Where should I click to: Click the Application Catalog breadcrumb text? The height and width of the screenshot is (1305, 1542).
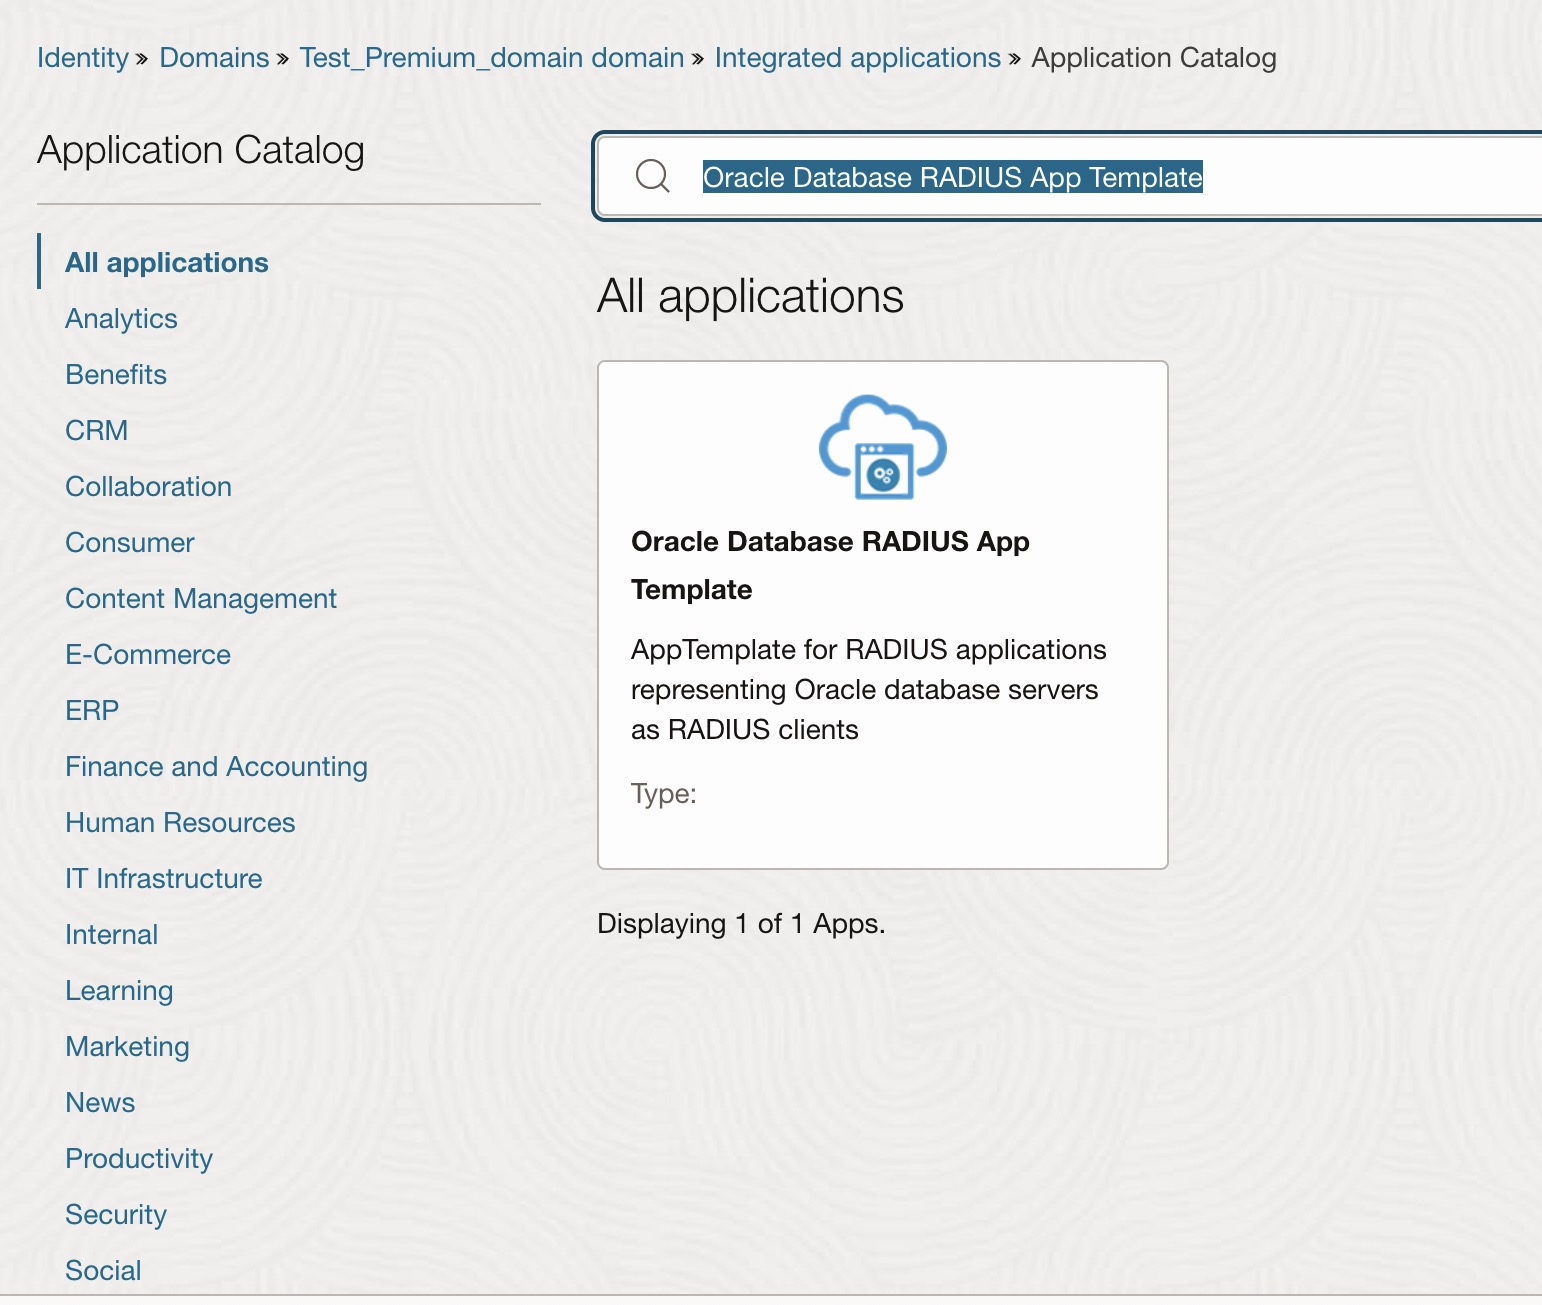[x=1154, y=58]
